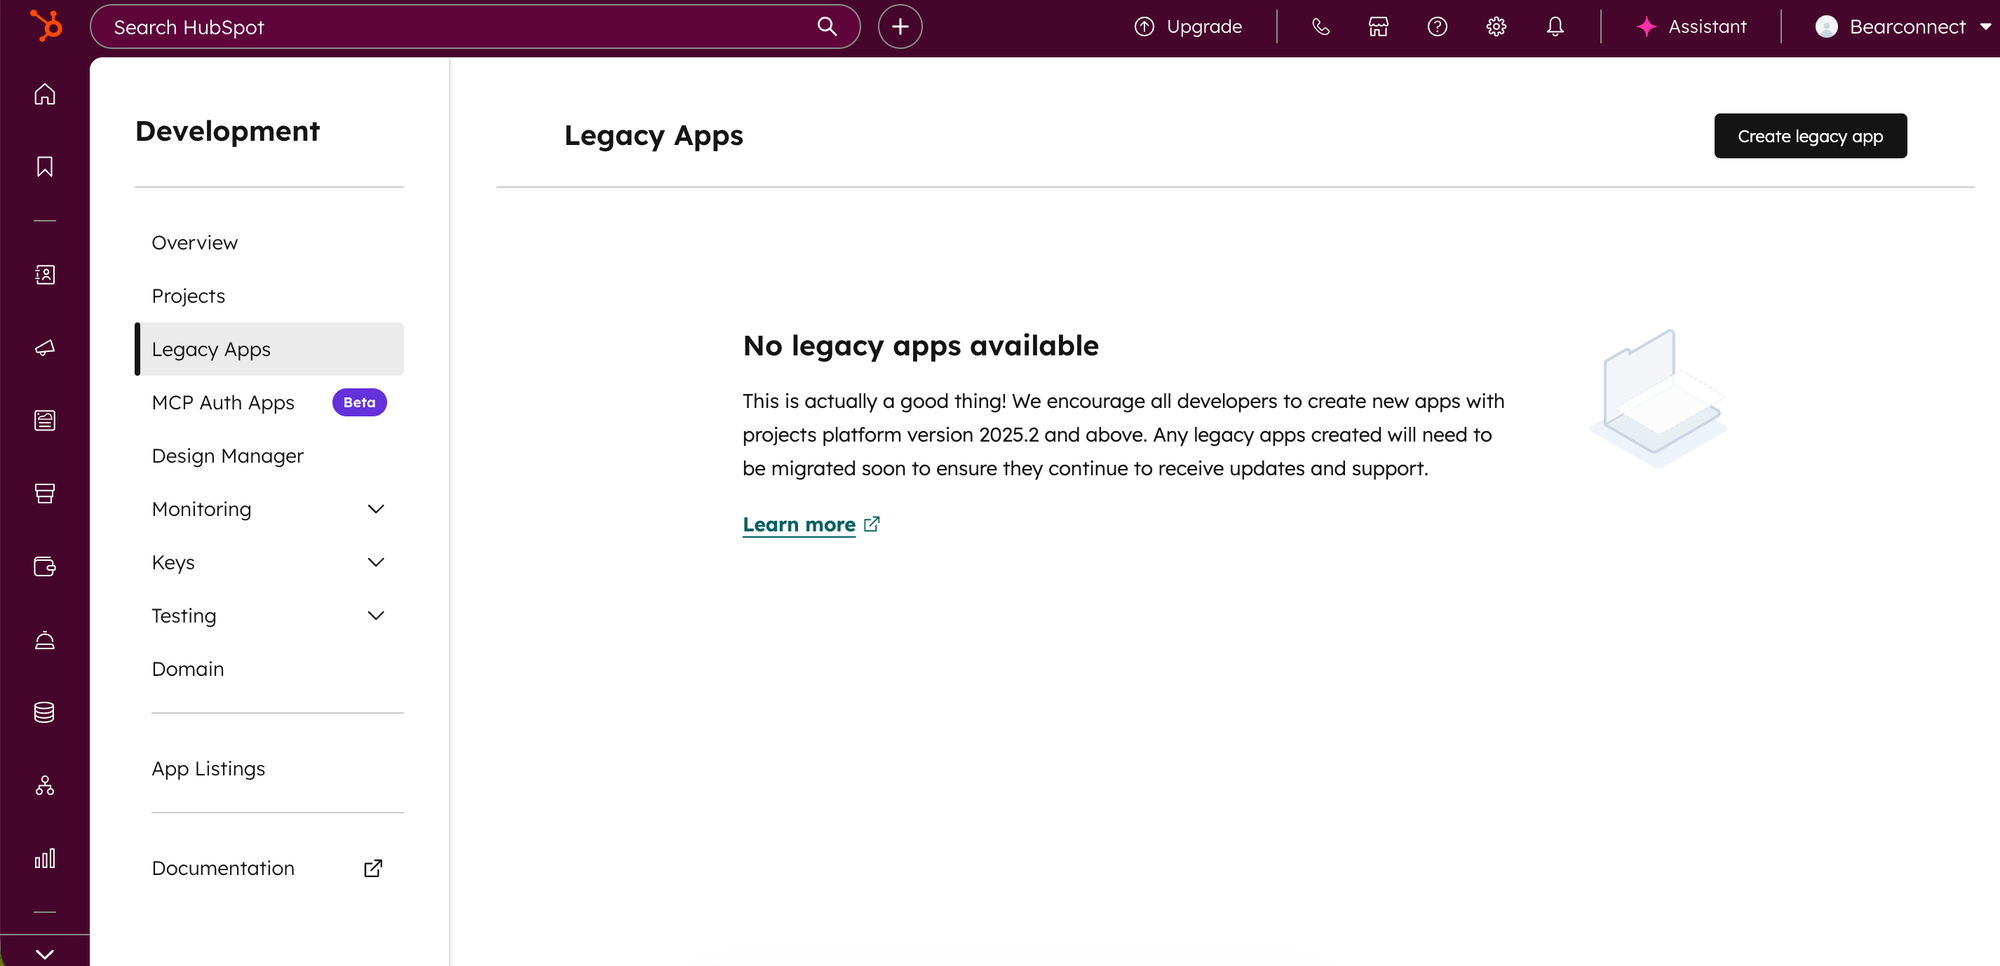Image resolution: width=2000 pixels, height=966 pixels.
Task: Follow the Learn more link
Action: click(799, 525)
